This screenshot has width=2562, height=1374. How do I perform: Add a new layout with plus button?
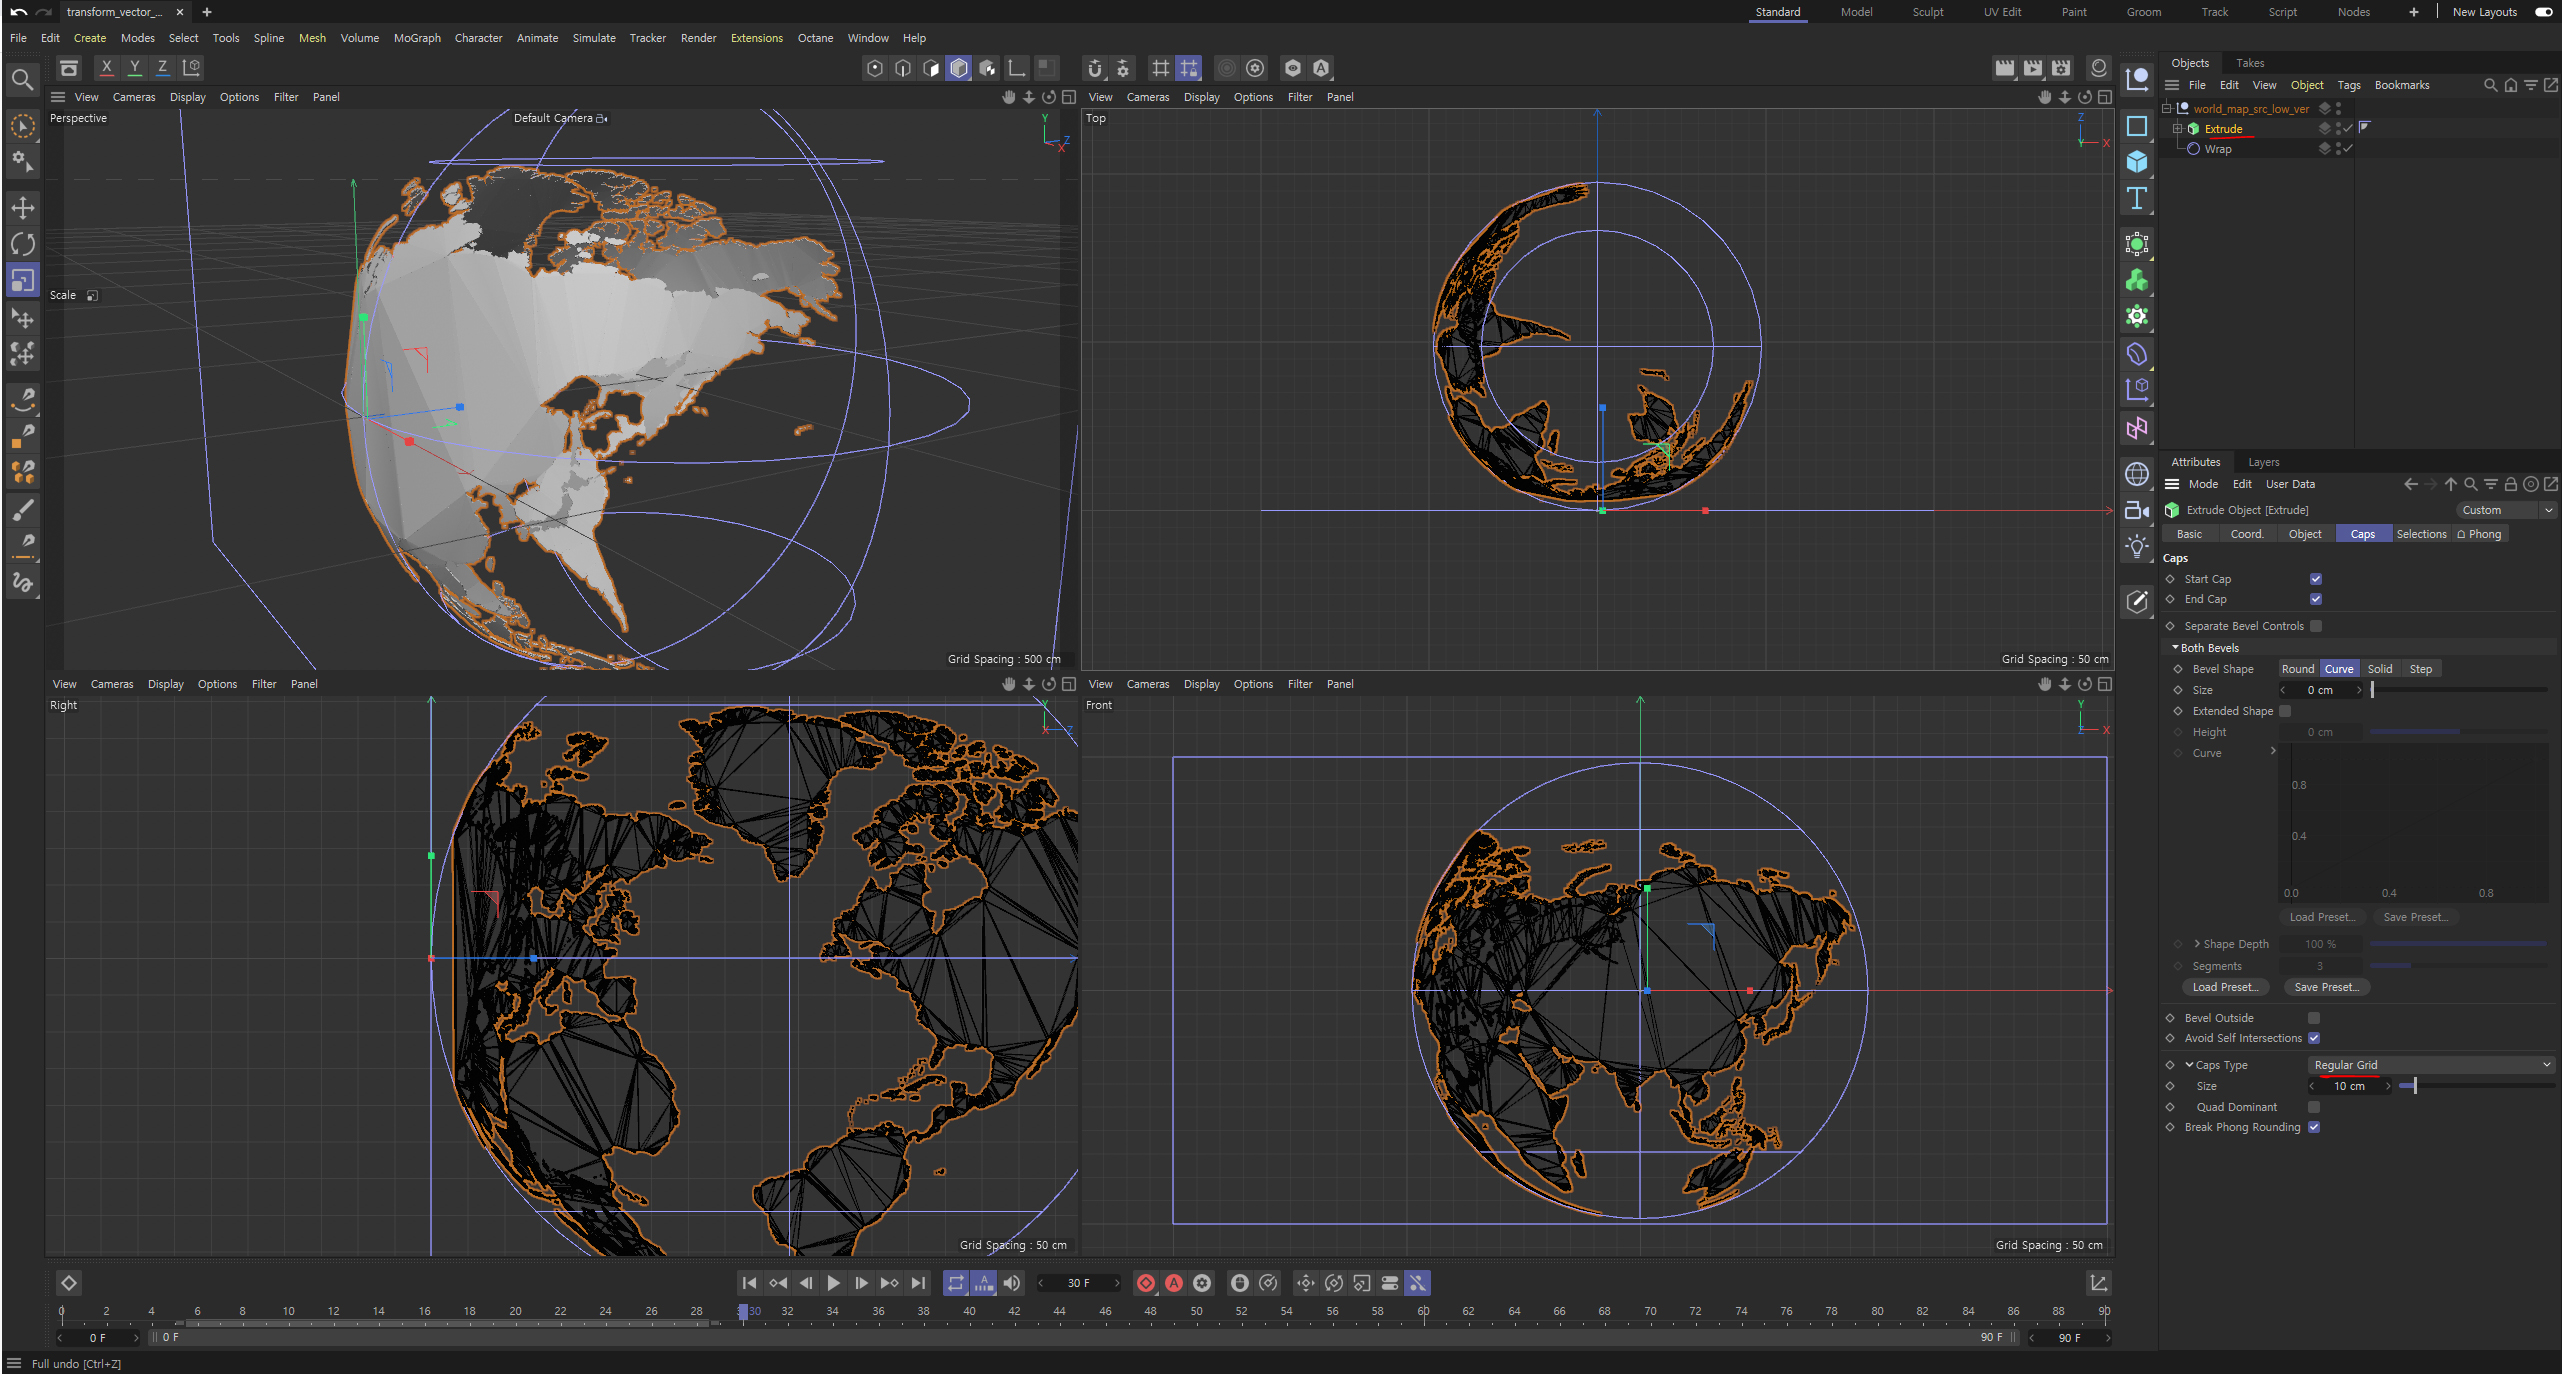point(2413,12)
